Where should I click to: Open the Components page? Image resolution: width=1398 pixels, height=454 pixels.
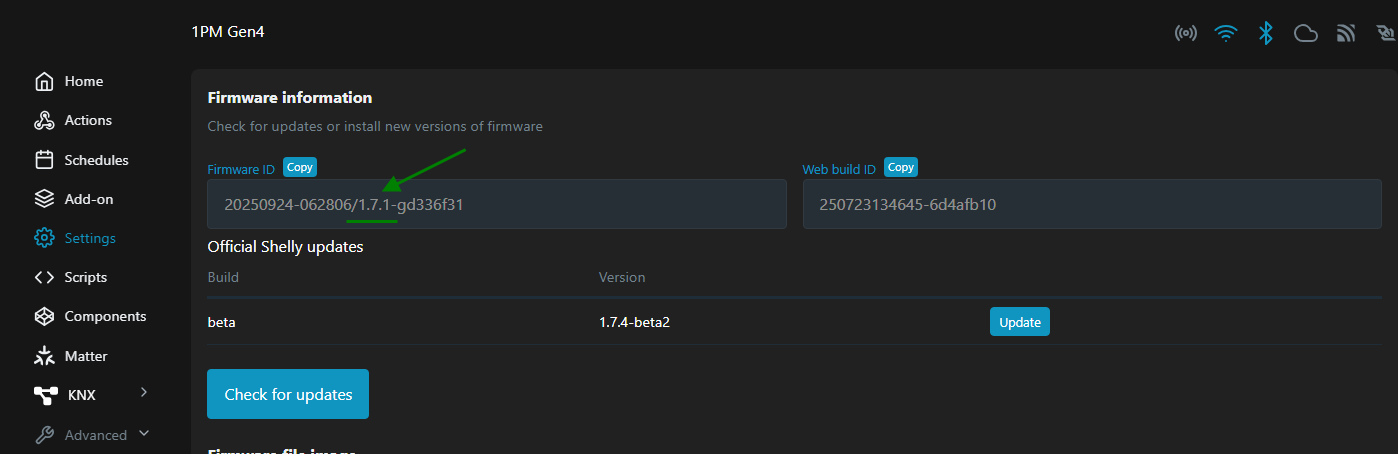[x=105, y=316]
